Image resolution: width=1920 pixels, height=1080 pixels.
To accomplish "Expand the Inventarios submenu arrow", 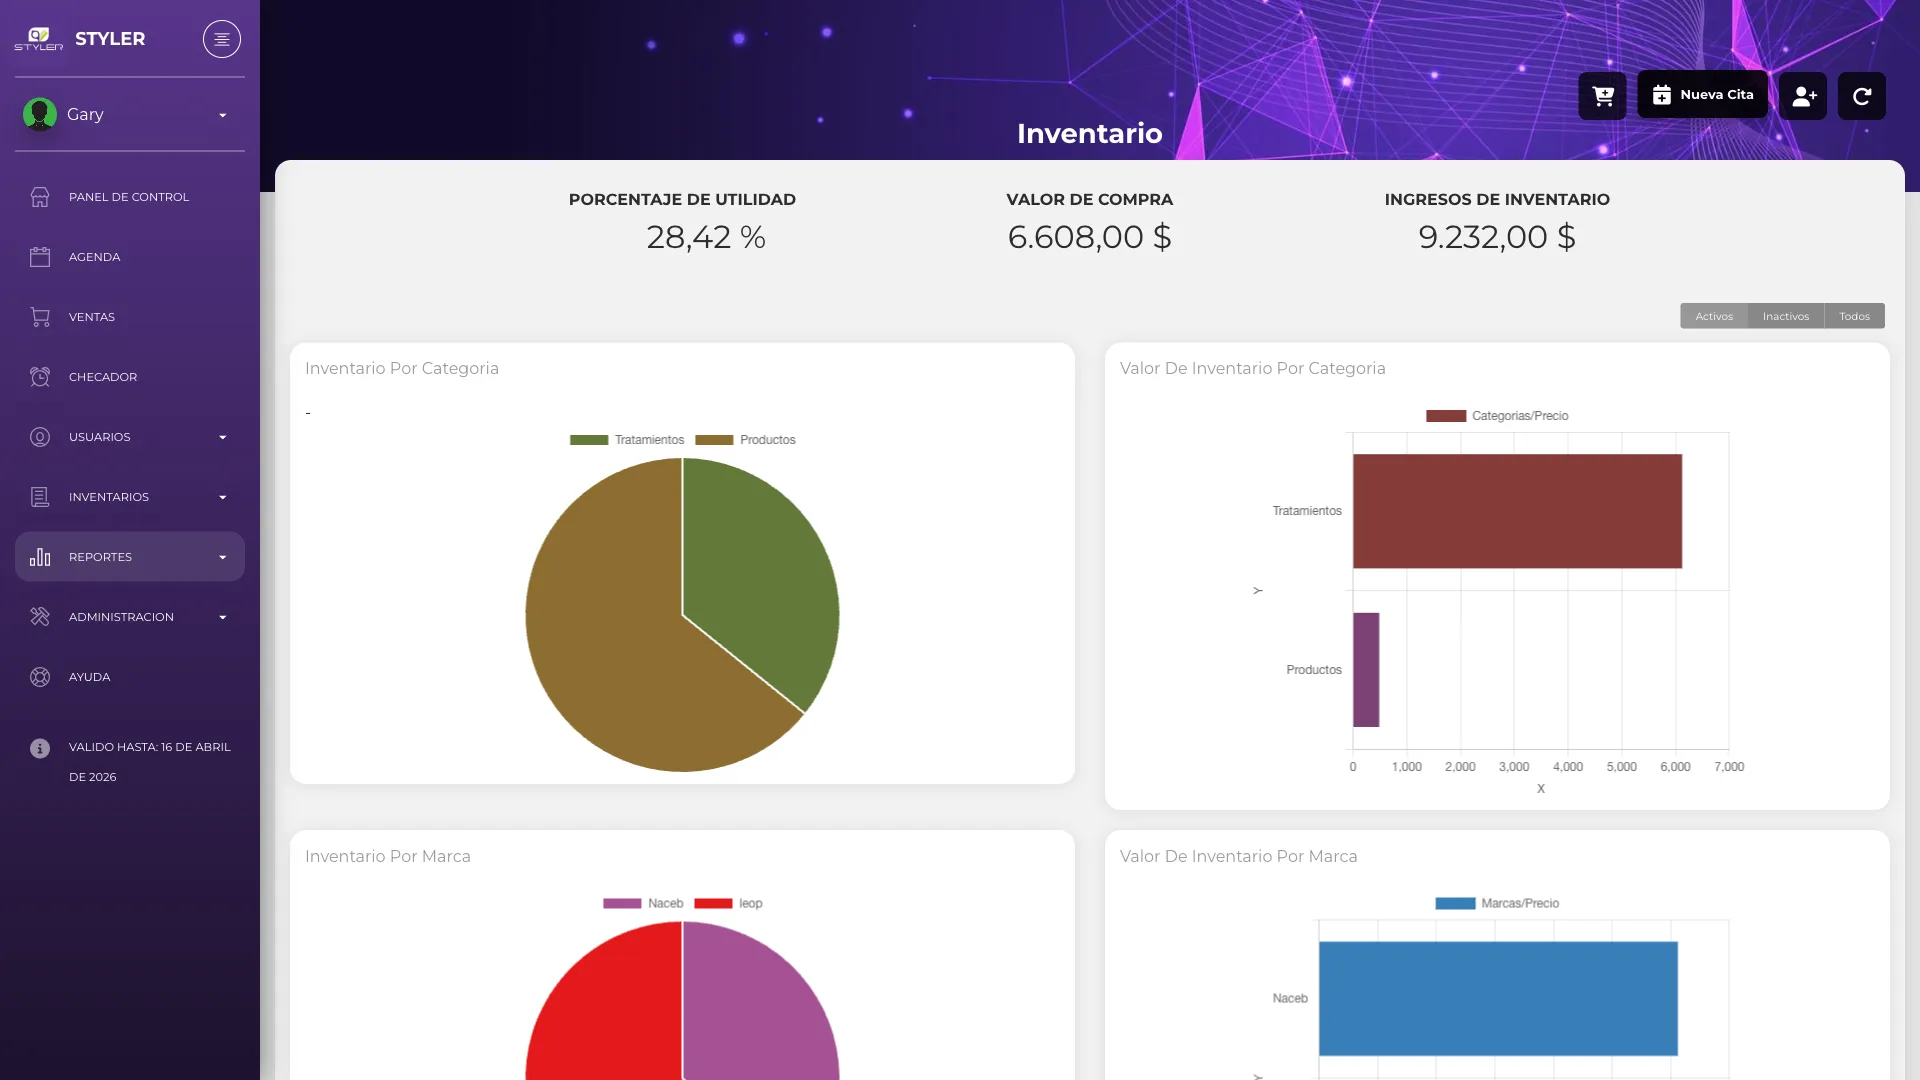I will 223,497.
